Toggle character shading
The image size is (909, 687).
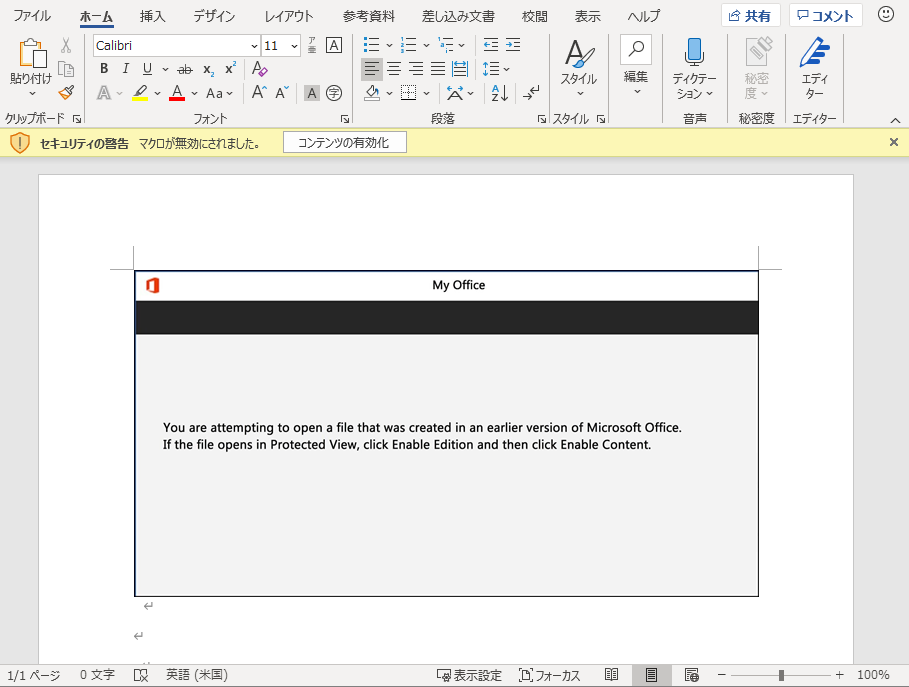[312, 93]
